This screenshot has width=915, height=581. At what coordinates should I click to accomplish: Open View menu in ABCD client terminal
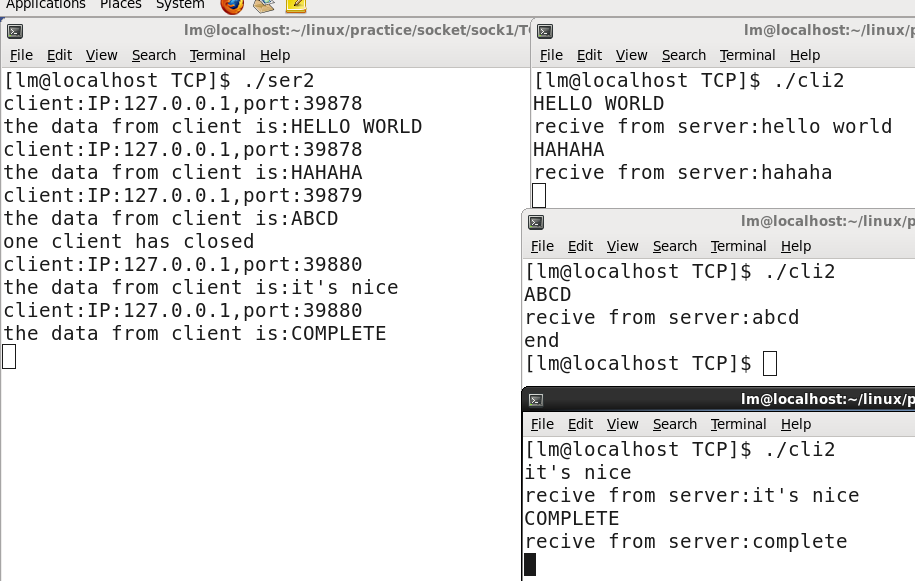[622, 247]
